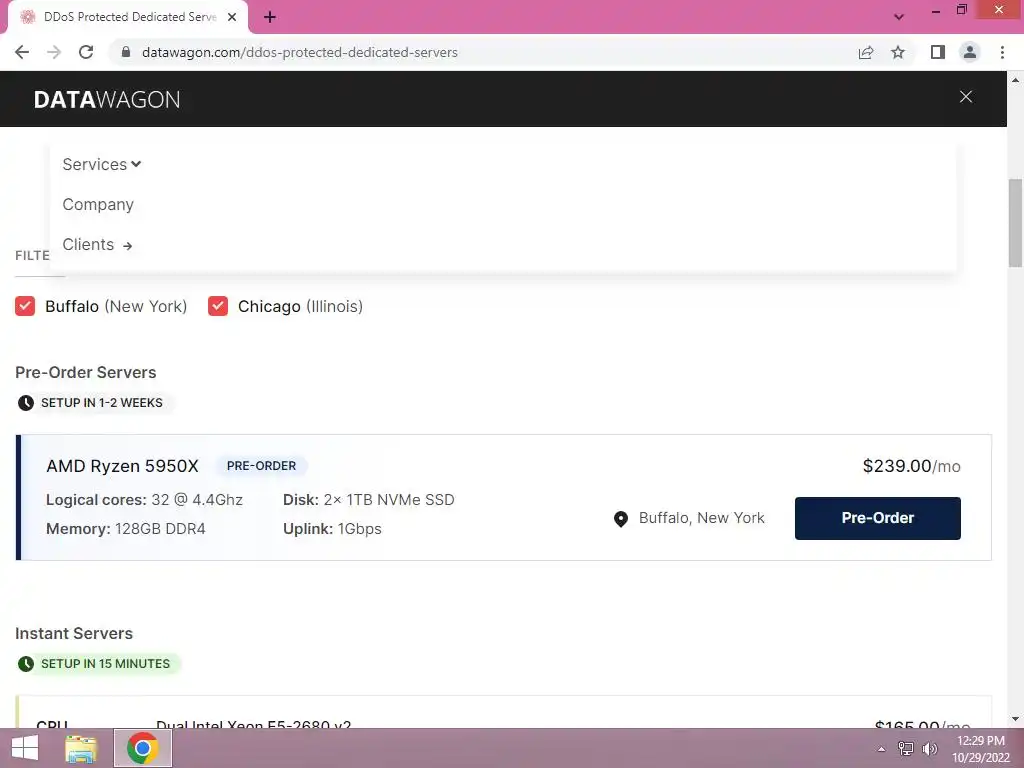Screen dimensions: 1024x768
Task: Close the mobile navigation menu with X icon
Action: click(x=965, y=97)
